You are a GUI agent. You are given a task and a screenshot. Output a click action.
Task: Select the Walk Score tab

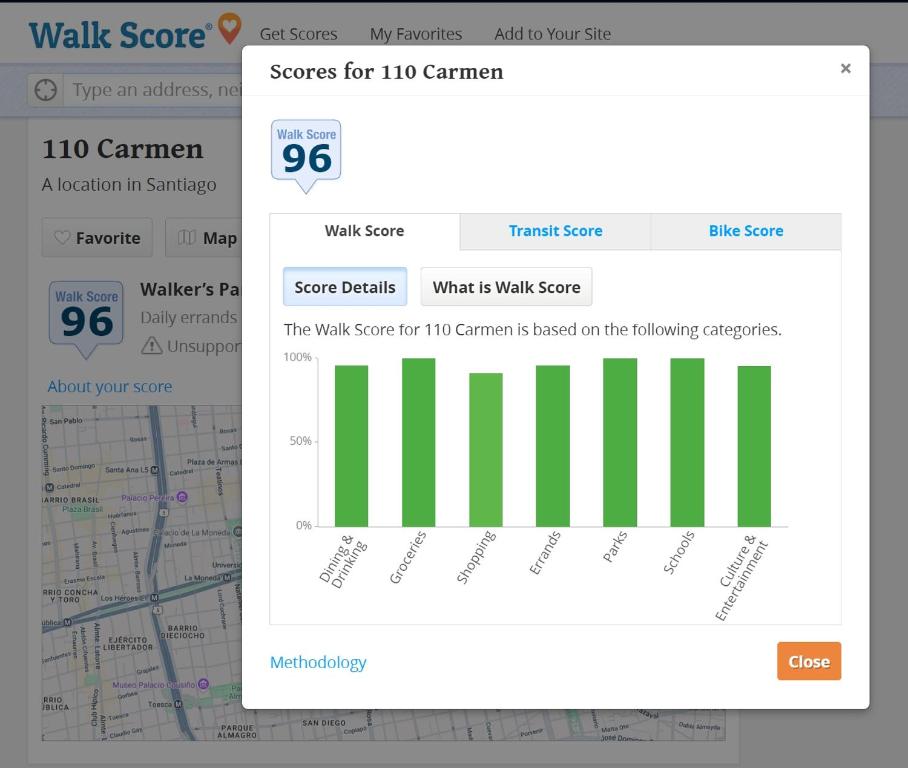click(x=364, y=231)
